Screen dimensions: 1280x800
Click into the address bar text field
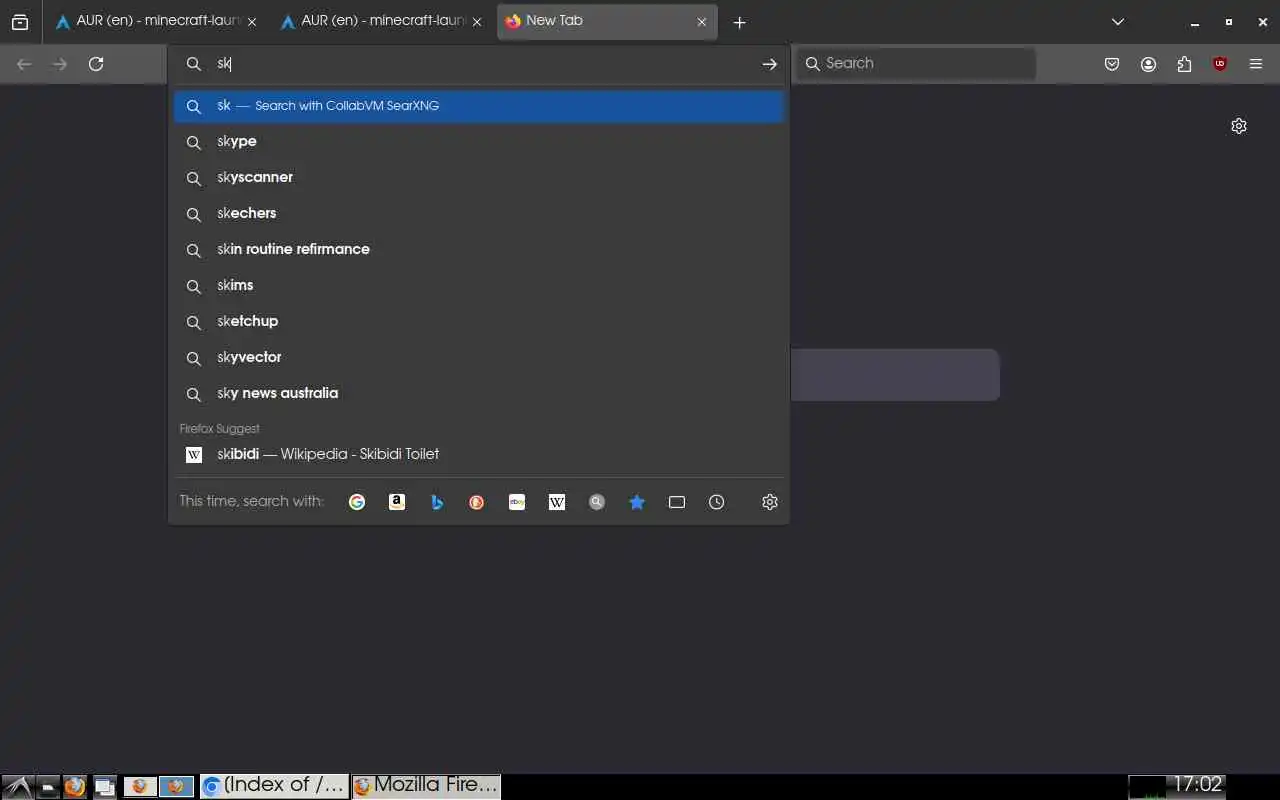pyautogui.click(x=480, y=64)
